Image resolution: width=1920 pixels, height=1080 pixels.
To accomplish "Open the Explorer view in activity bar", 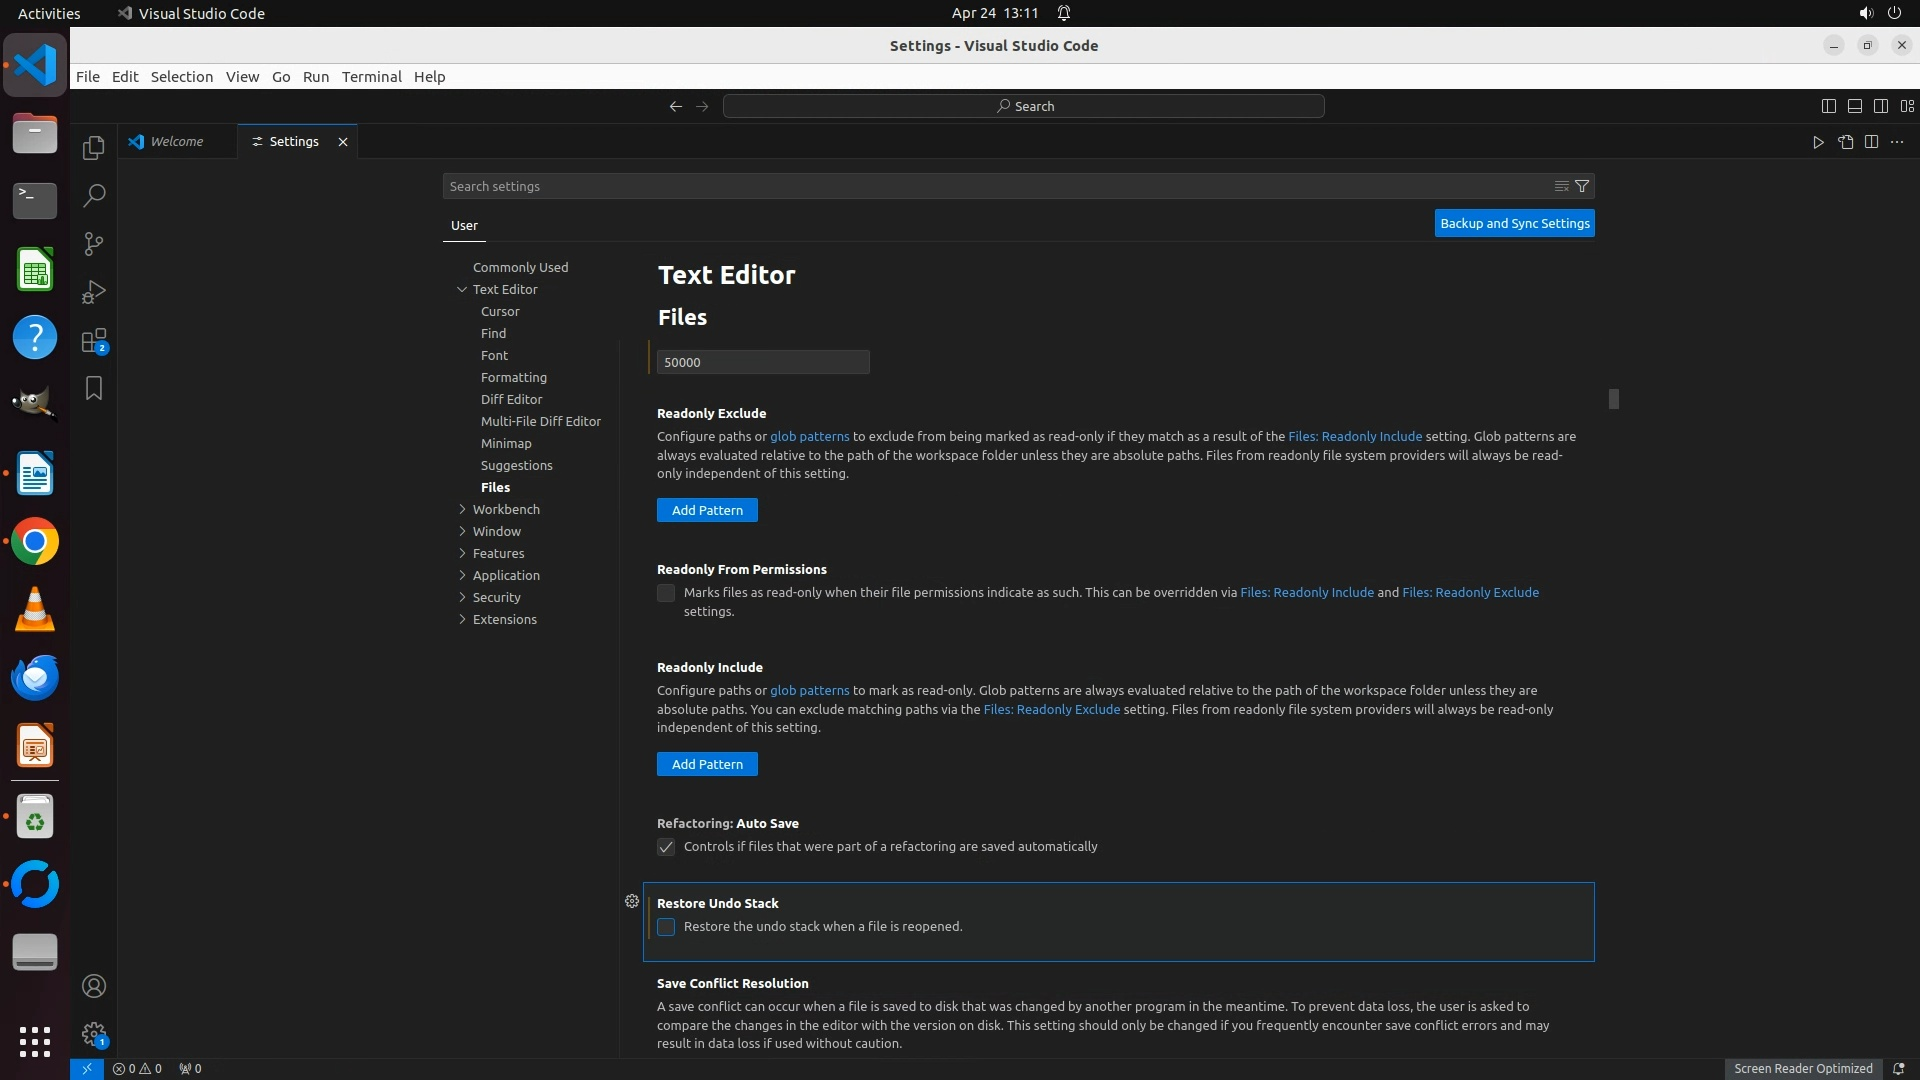I will [94, 148].
